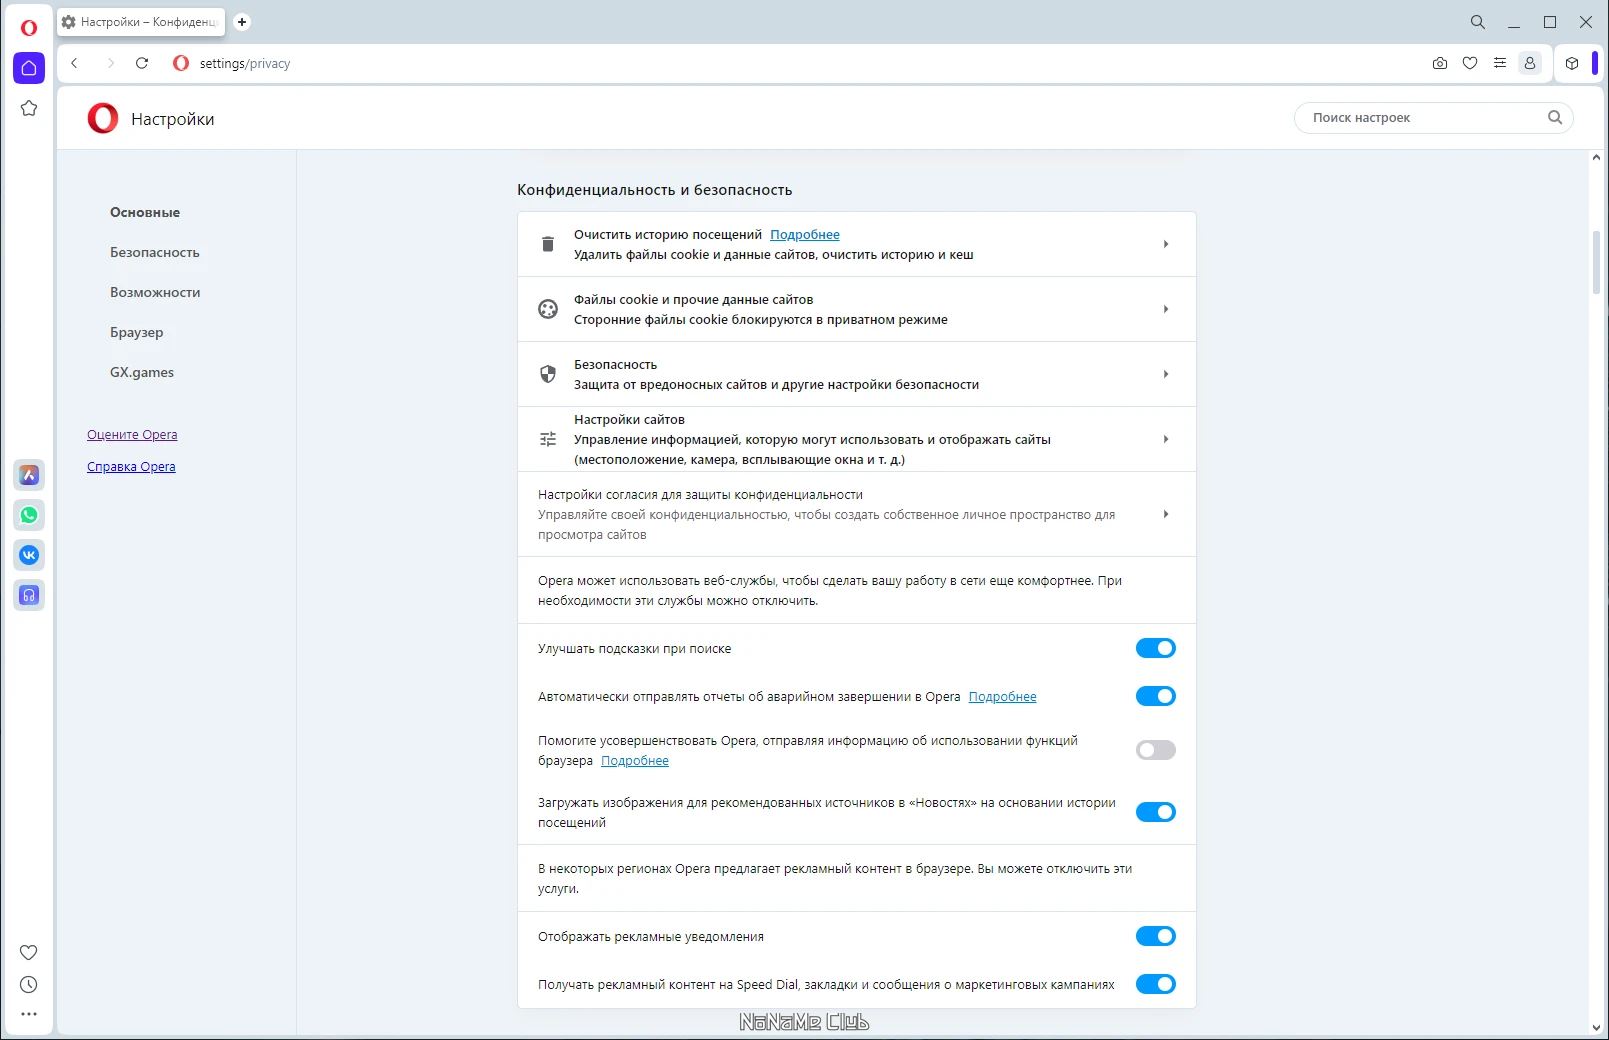This screenshot has width=1609, height=1040.
Task: Click the cookie icon row
Action: [548, 309]
